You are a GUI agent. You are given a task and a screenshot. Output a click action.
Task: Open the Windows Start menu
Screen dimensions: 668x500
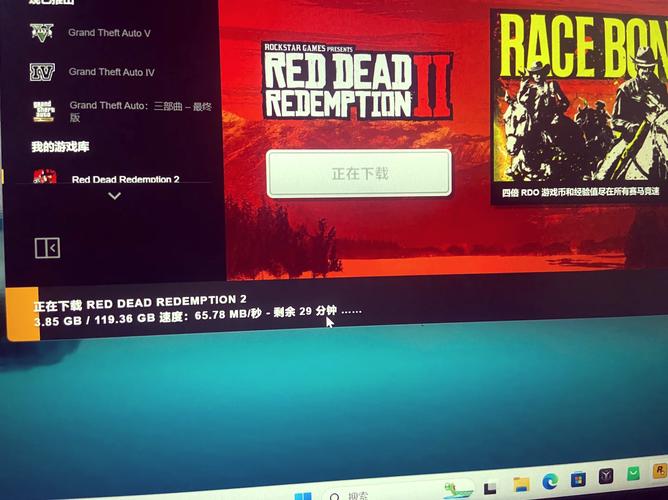click(x=303, y=497)
